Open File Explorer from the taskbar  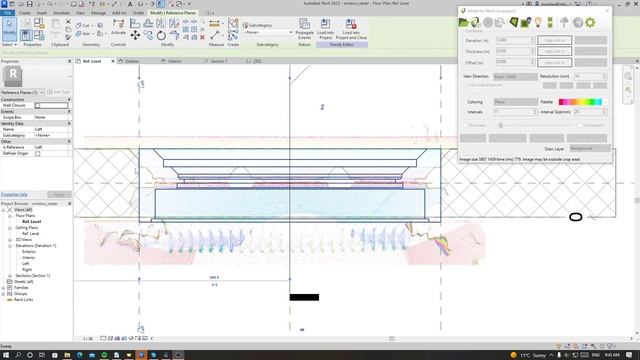coord(67,355)
